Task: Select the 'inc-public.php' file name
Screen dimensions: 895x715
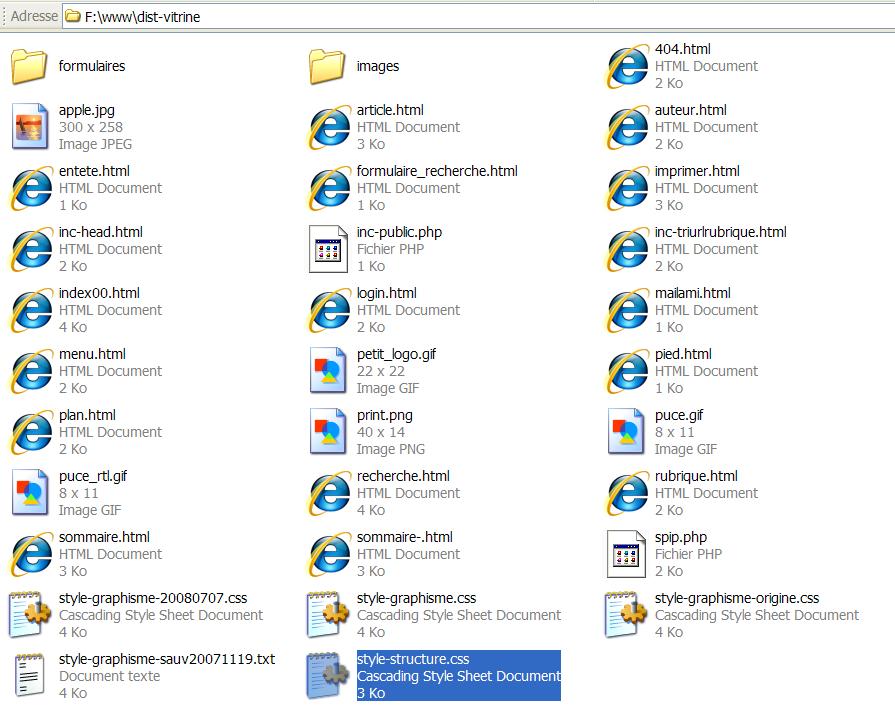Action: (x=400, y=232)
